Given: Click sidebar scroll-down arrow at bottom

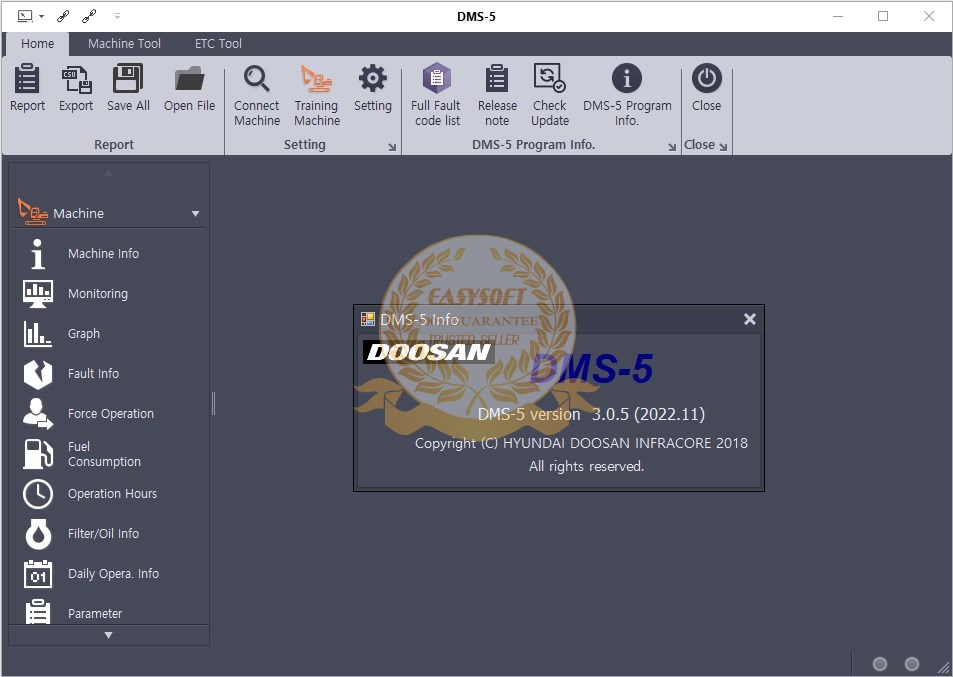Looking at the screenshot, I should click(x=109, y=636).
